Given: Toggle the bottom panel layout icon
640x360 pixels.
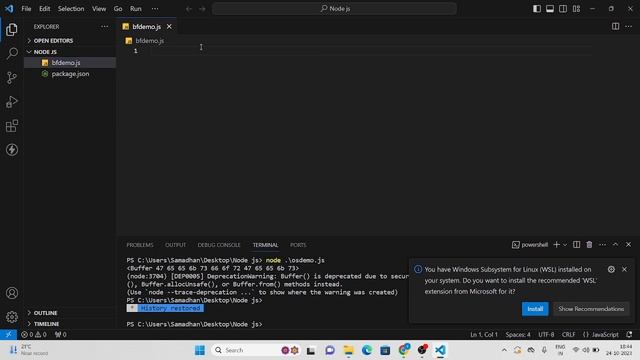Looking at the screenshot, I should pyautogui.click(x=550, y=9).
